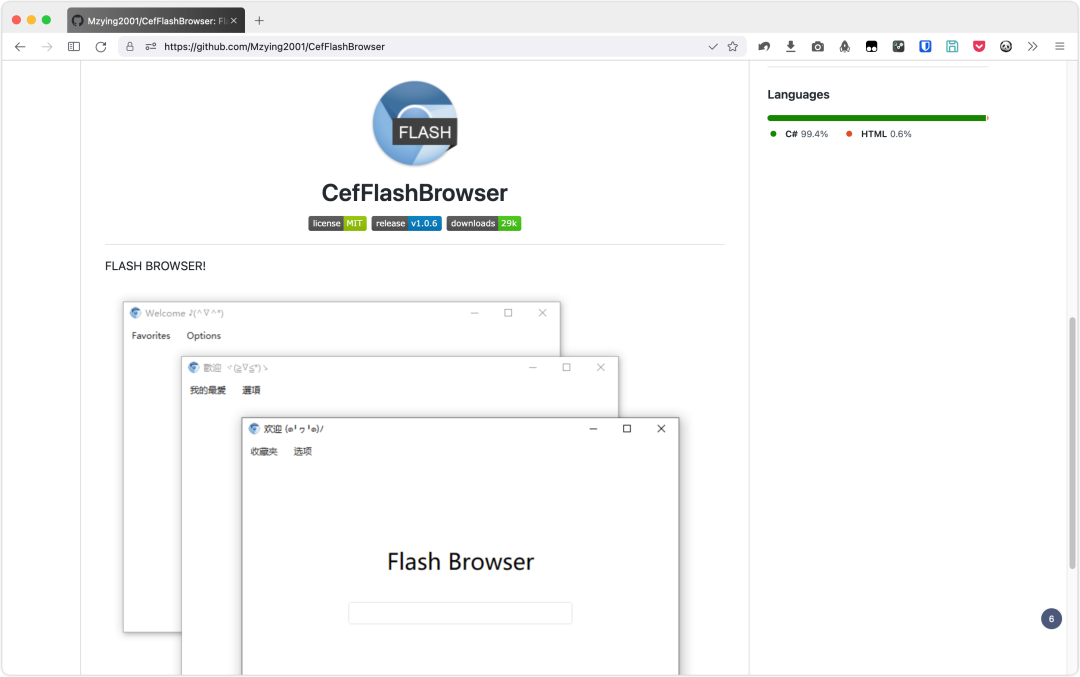
Task: Click the dark graph extension icon
Action: (x=898, y=47)
